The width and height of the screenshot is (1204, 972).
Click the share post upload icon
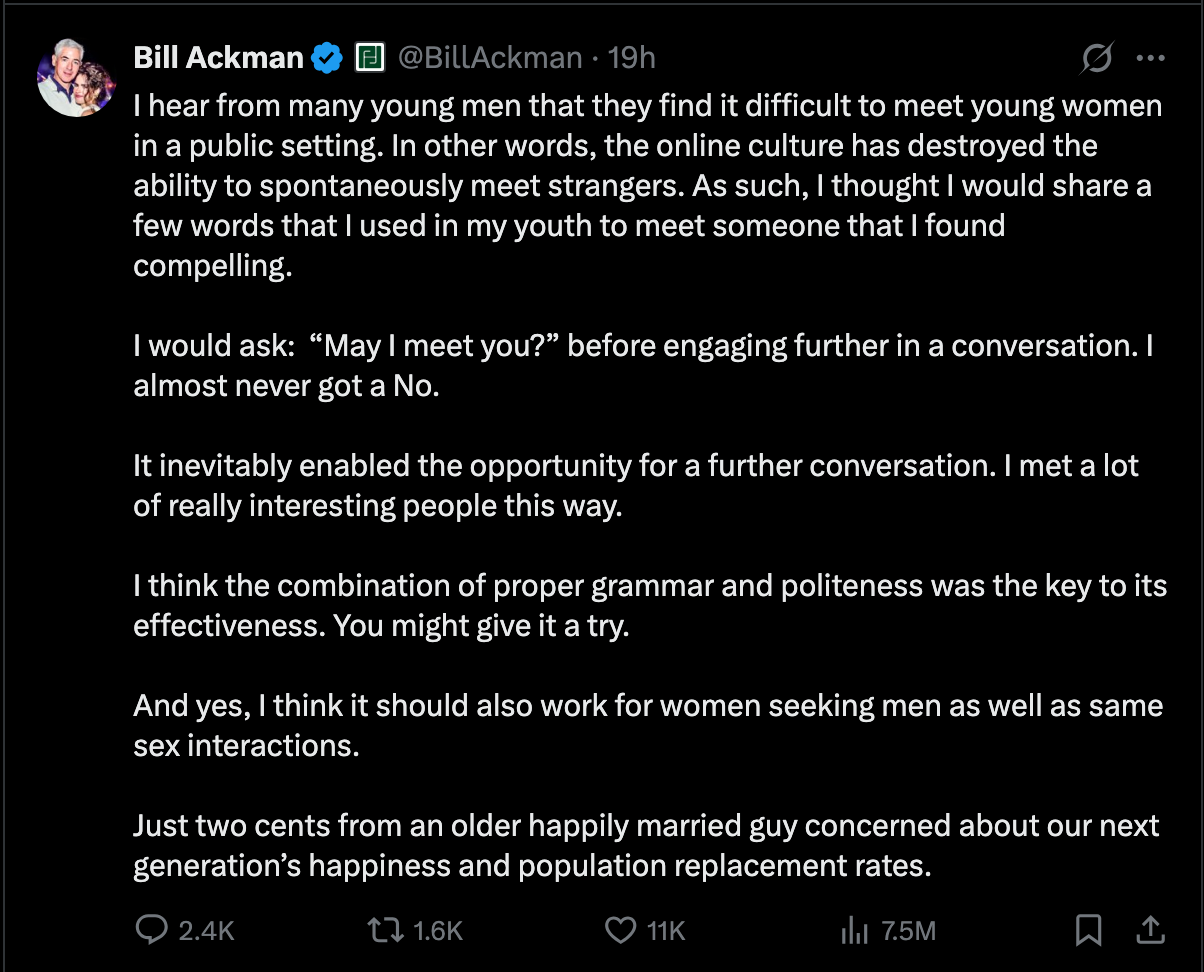click(x=1151, y=930)
